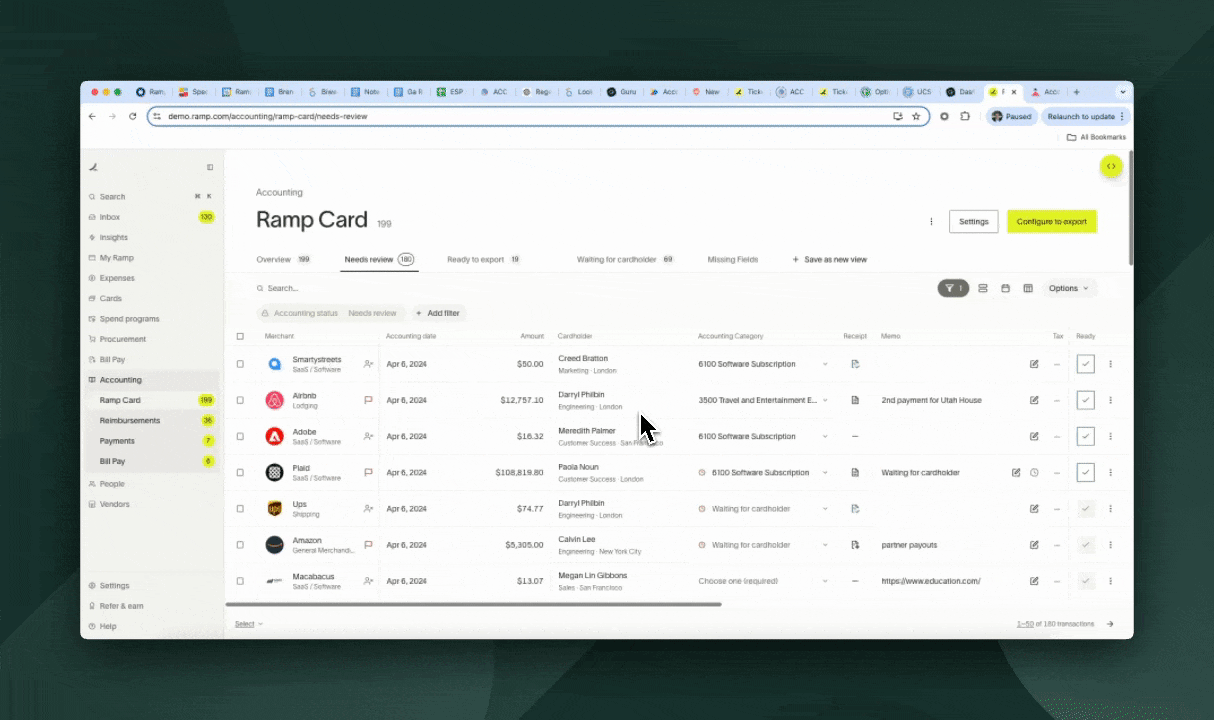Check the Adobe row checkbox

240,436
